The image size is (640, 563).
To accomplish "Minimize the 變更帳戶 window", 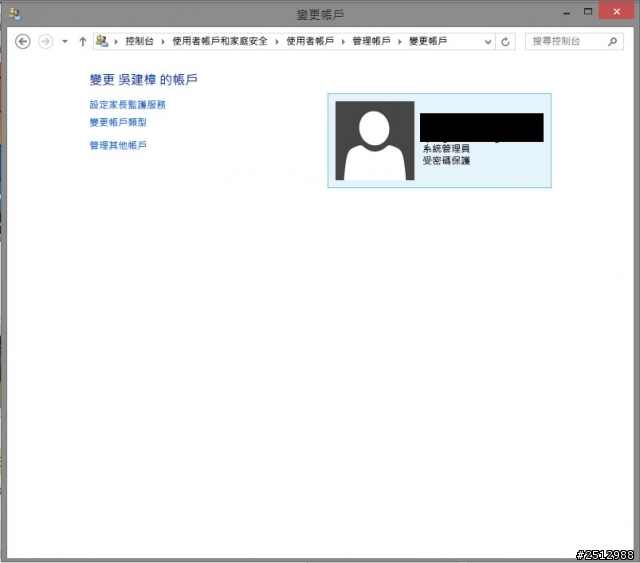I will [x=566, y=13].
